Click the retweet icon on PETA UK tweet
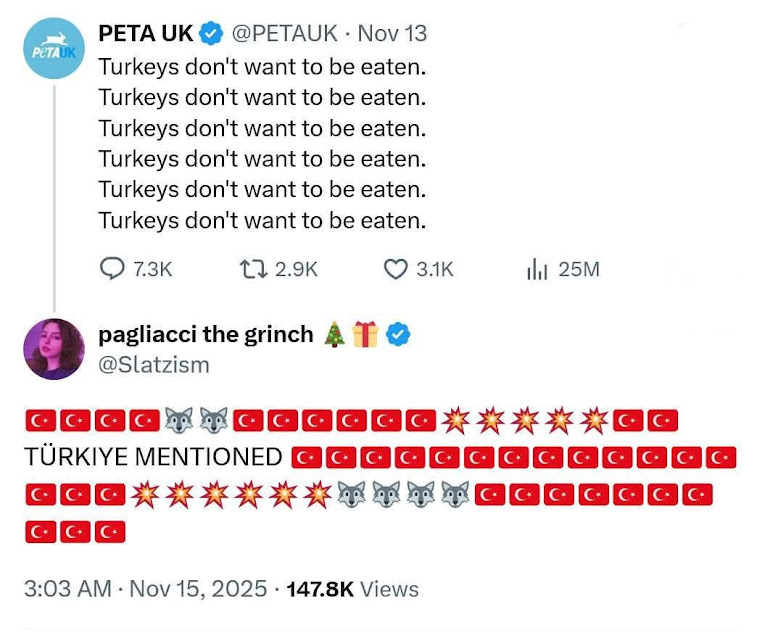This screenshot has width=765, height=633. [x=251, y=269]
